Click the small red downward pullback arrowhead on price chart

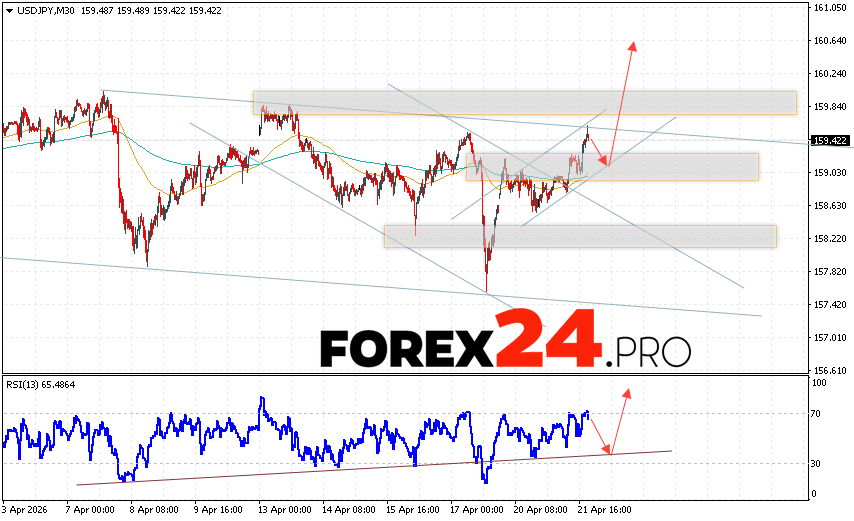point(604,162)
